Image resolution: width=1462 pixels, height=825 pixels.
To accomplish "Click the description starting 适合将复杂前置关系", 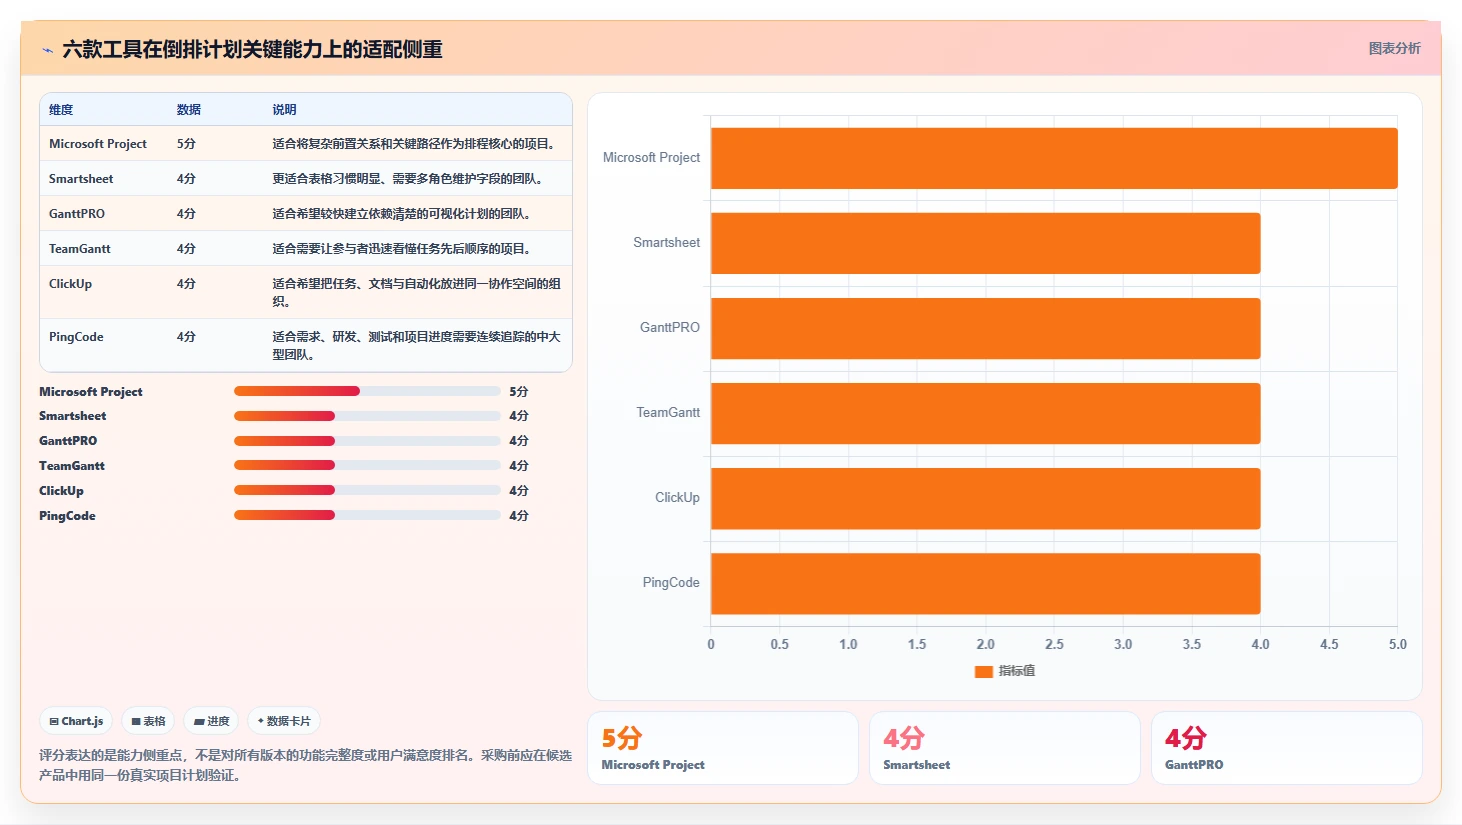I will coord(414,144).
